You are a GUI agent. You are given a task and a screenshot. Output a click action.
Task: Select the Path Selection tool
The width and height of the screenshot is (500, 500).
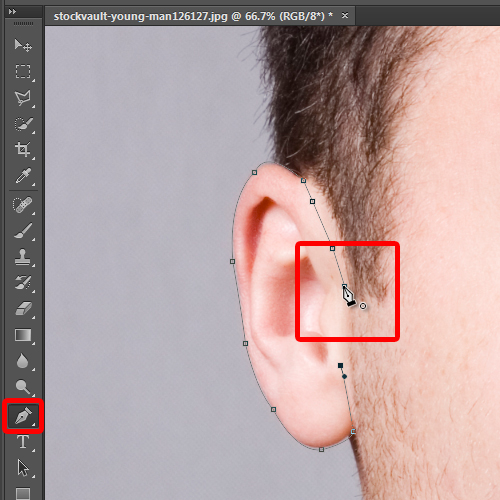click(x=23, y=468)
